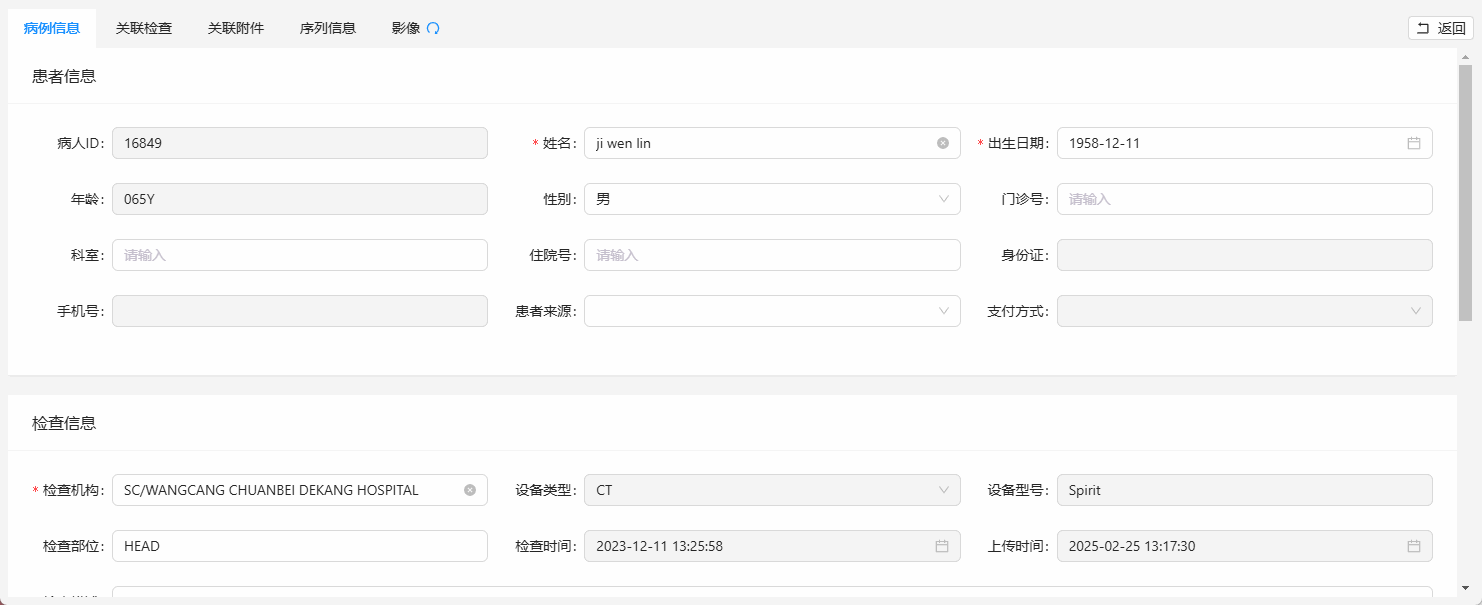Focus the 科室 input field
Viewport: 1482px width, 605px height.
pos(300,255)
